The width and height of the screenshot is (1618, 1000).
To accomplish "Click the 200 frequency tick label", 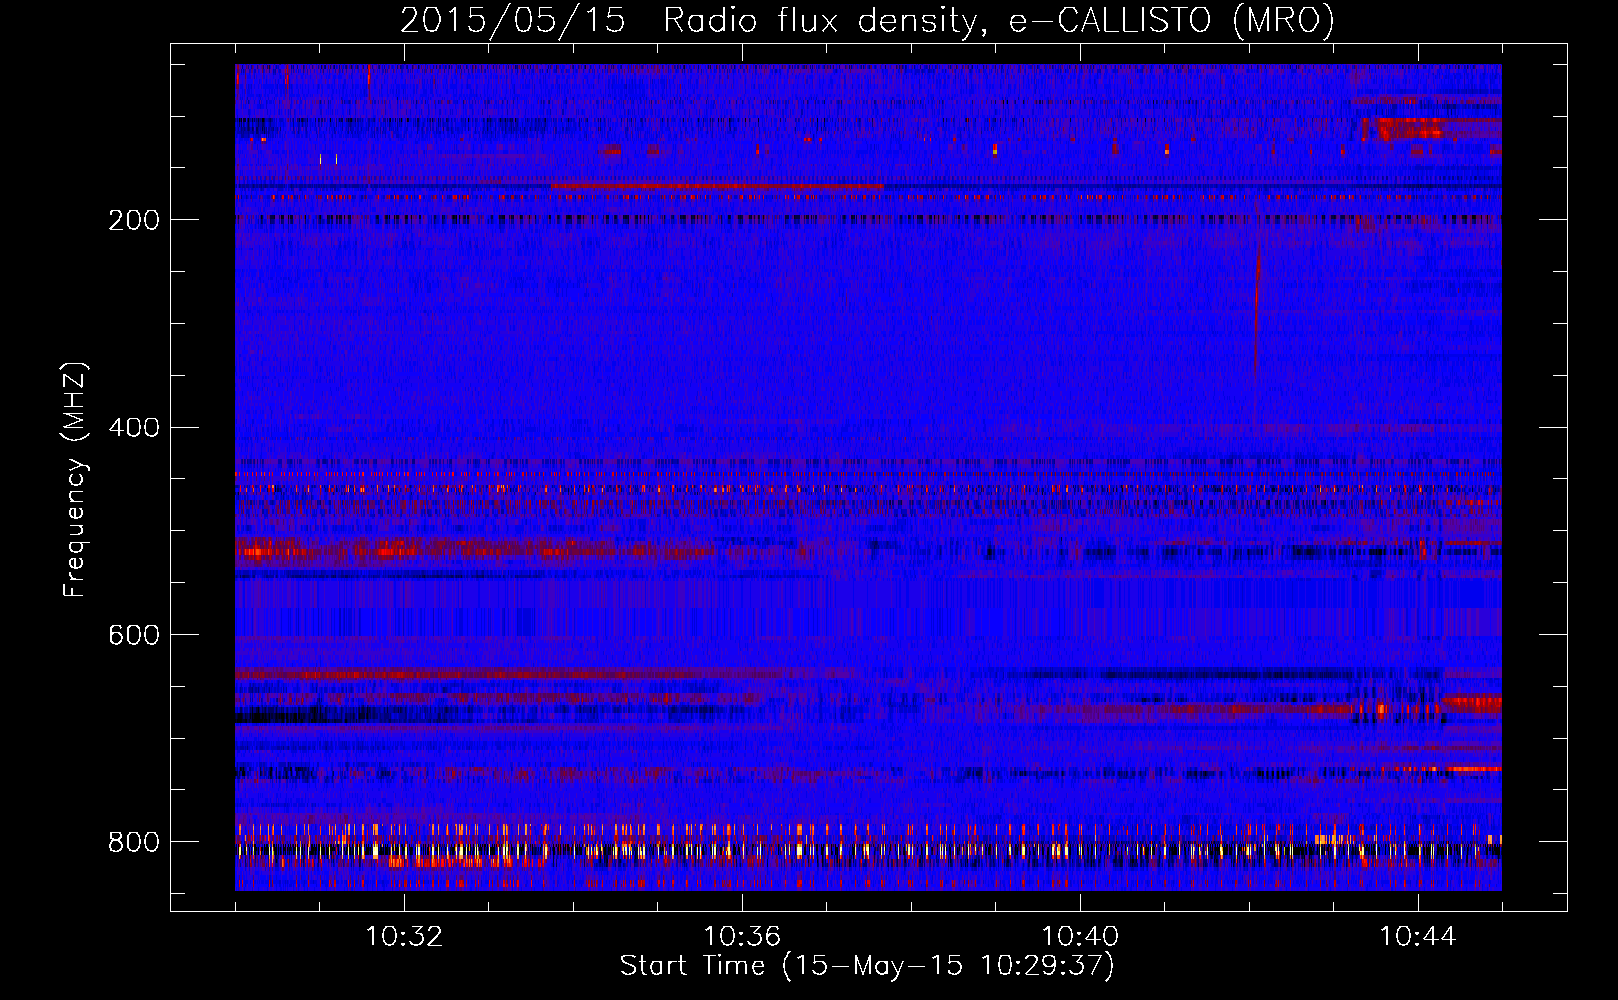I will pyautogui.click(x=134, y=220).
